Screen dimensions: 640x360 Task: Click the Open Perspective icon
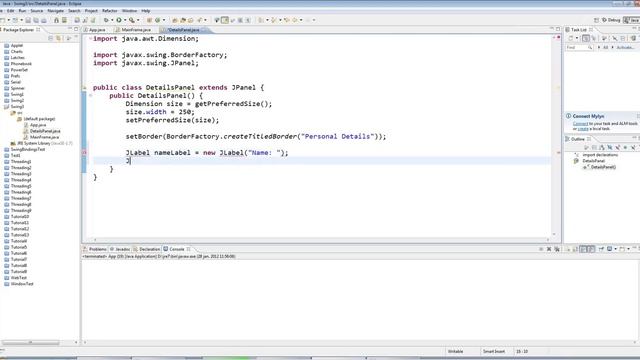click(x=596, y=20)
